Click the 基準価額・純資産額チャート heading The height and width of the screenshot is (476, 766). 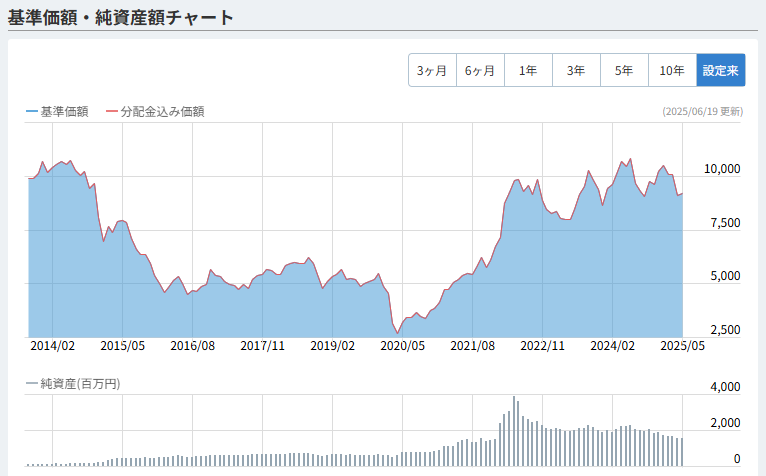pos(121,18)
